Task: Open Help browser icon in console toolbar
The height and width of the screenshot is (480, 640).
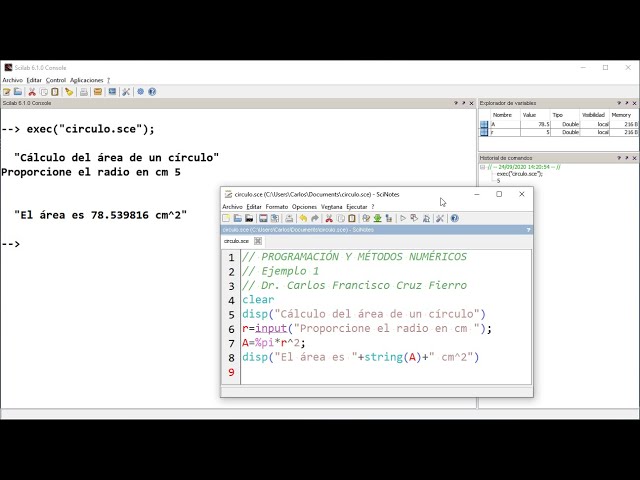Action: click(152, 92)
